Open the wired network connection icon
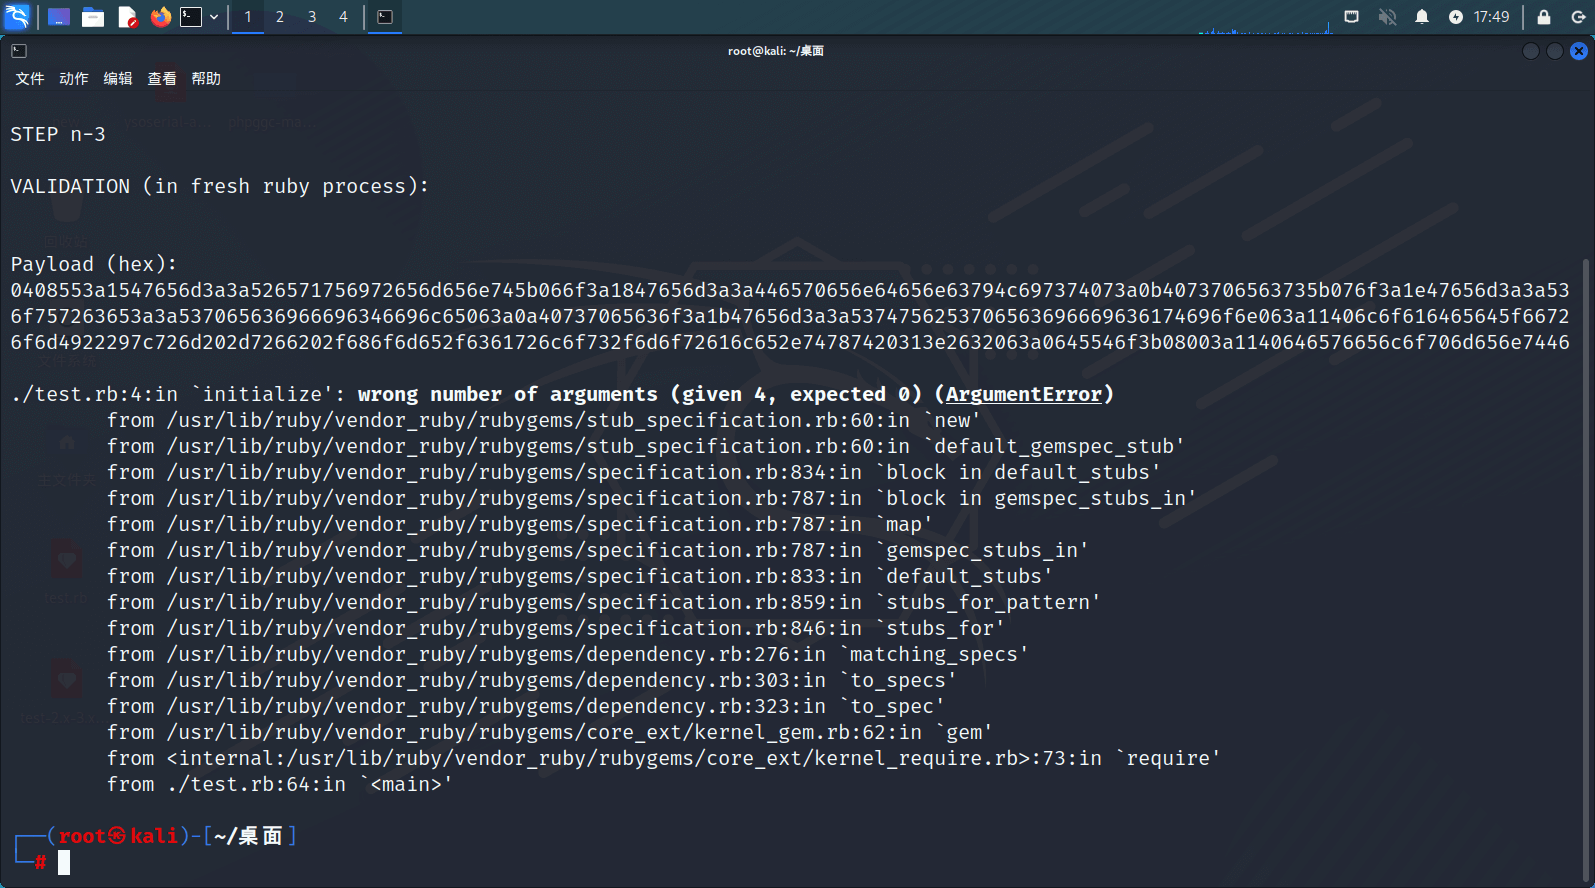This screenshot has height=888, width=1595. coord(1352,17)
